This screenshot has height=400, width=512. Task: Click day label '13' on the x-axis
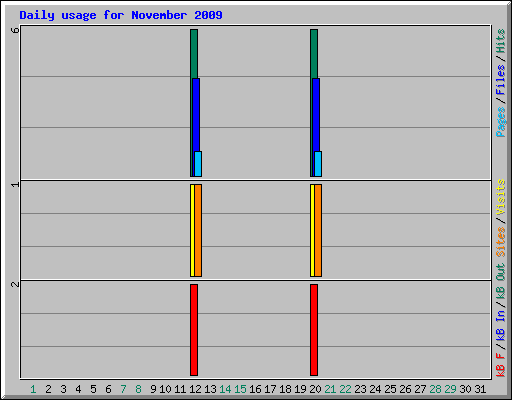pyautogui.click(x=210, y=389)
